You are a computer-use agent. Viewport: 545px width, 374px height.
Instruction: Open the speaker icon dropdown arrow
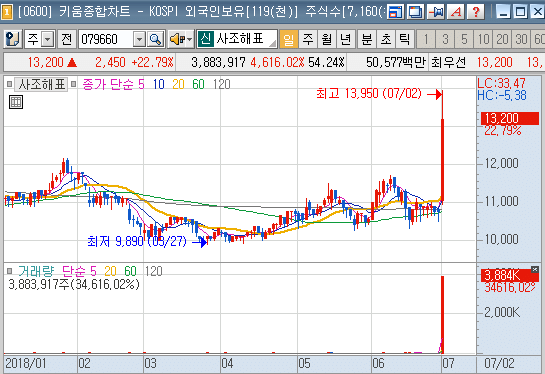coord(189,39)
